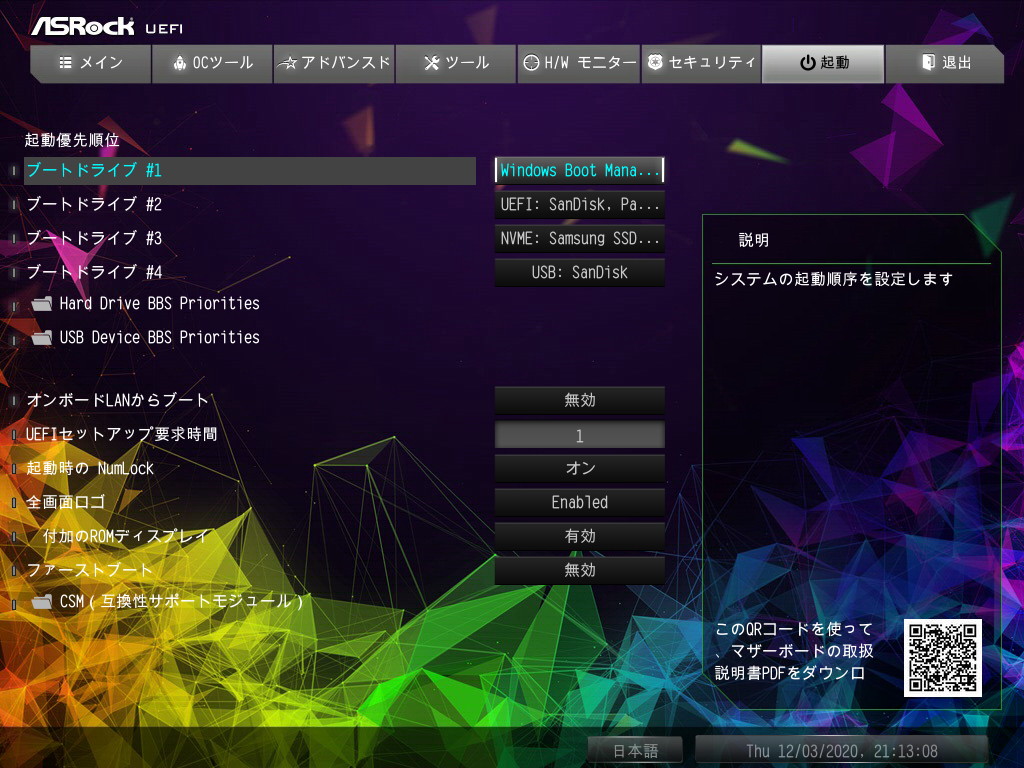The image size is (1024, 768).
Task: Click the date and time display
Action: pyautogui.click(x=842, y=751)
